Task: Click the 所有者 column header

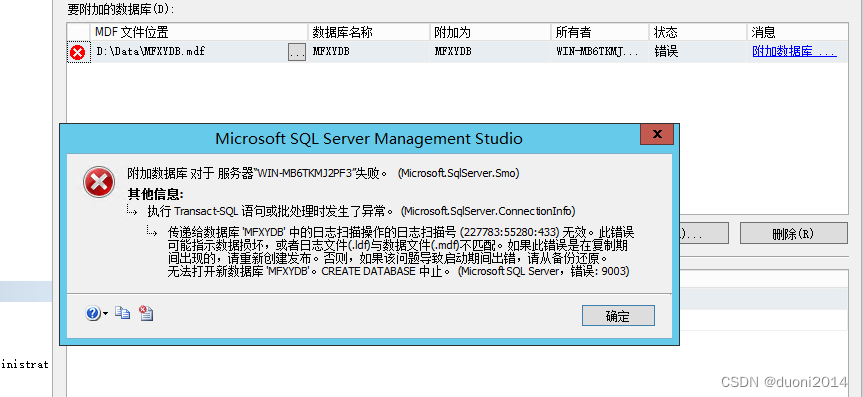Action: [x=600, y=32]
